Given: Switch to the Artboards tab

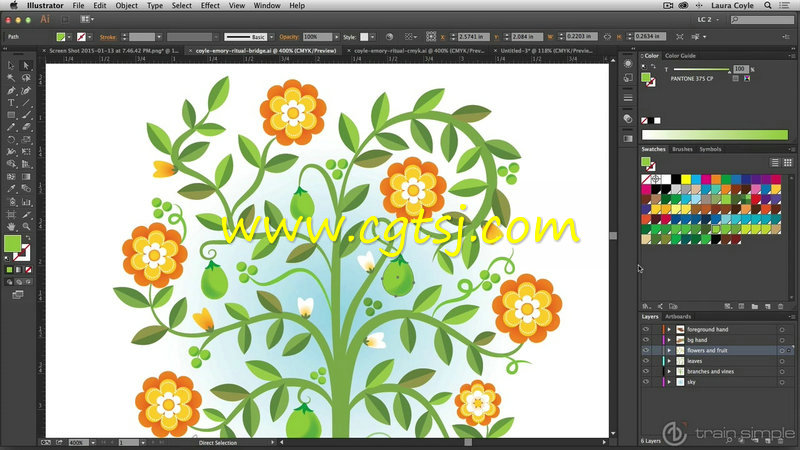Looking at the screenshot, I should pos(678,317).
